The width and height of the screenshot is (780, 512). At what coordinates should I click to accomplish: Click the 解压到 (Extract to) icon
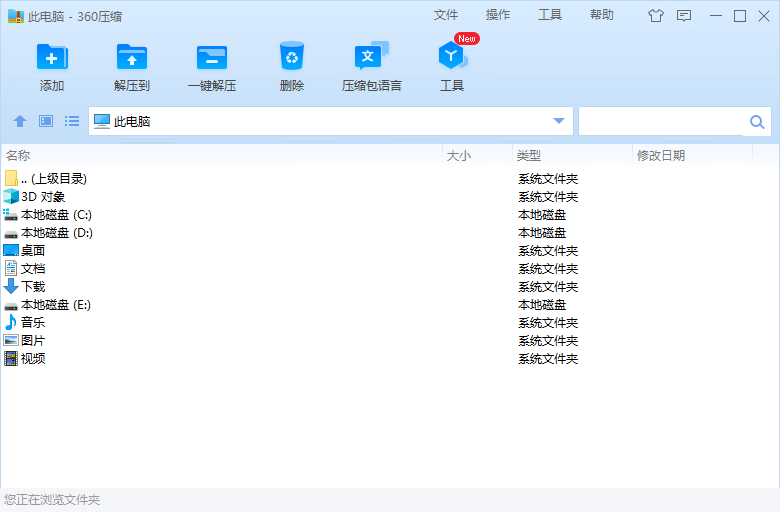(132, 57)
